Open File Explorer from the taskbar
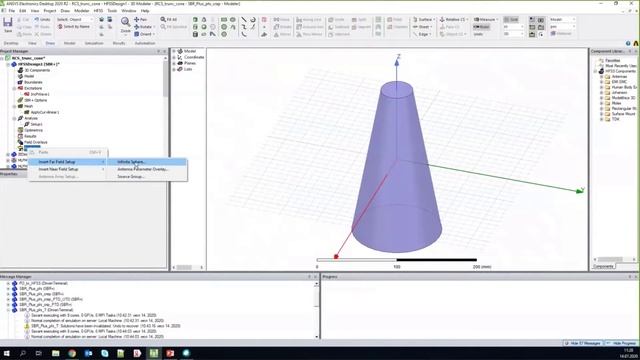This screenshot has width=640, height=360. (x=56, y=353)
